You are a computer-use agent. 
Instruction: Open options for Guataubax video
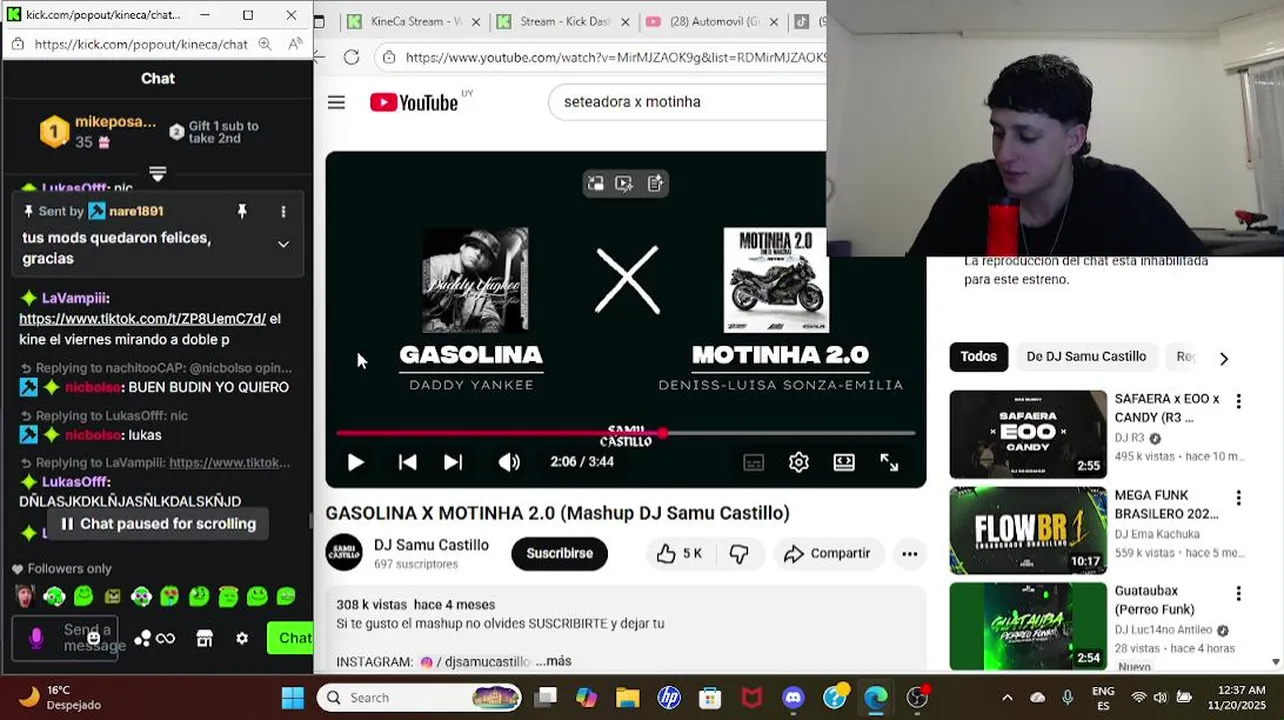pos(1238,594)
